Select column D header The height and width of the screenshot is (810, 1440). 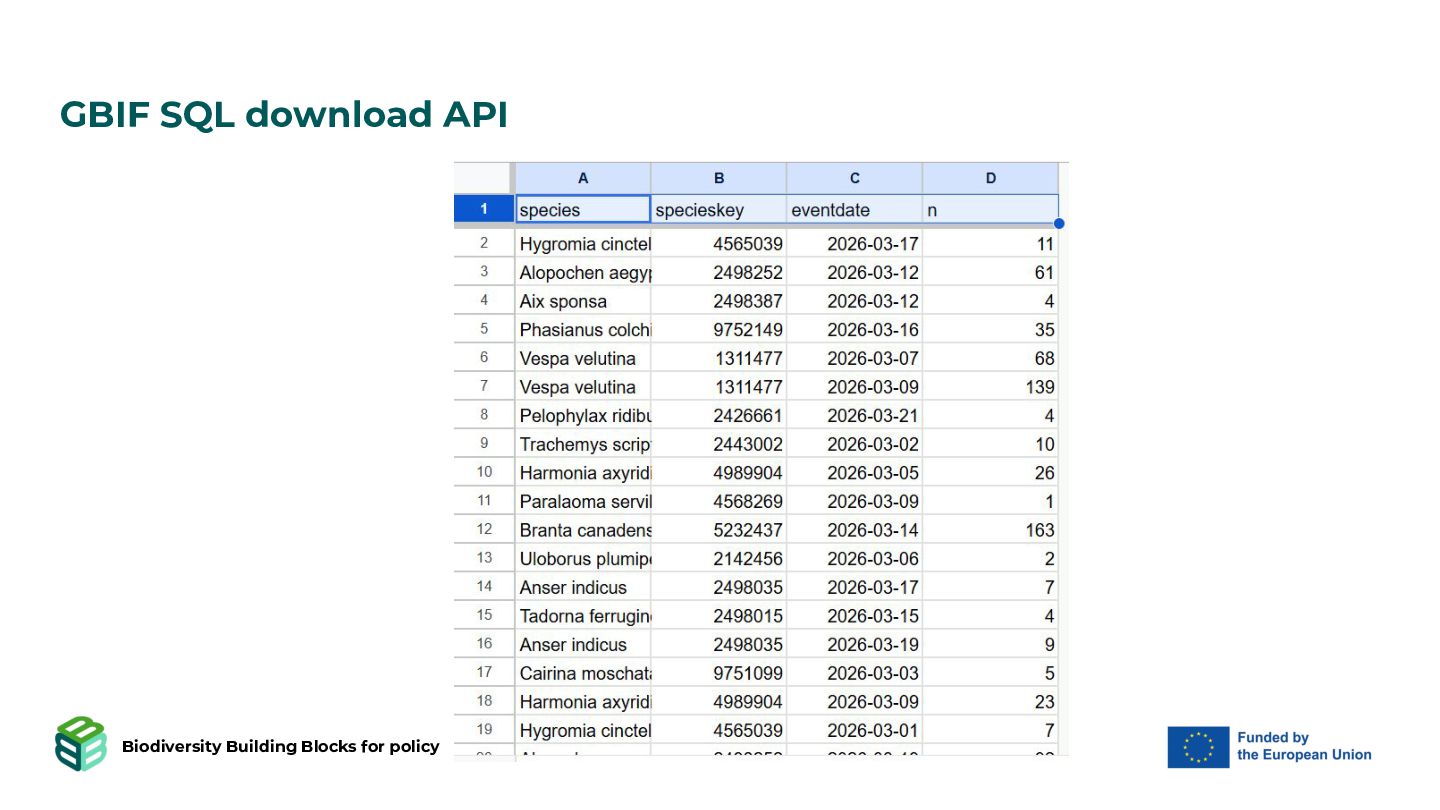(990, 178)
